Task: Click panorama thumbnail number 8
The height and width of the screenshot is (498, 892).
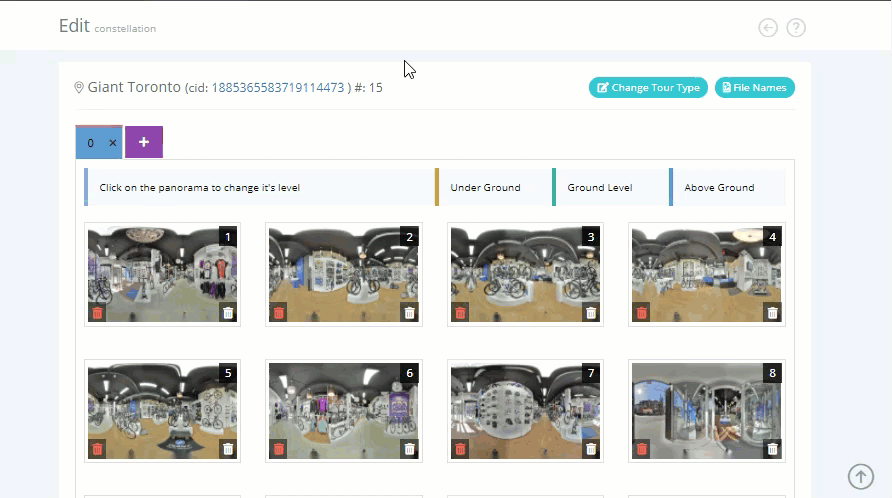Action: tap(707, 411)
